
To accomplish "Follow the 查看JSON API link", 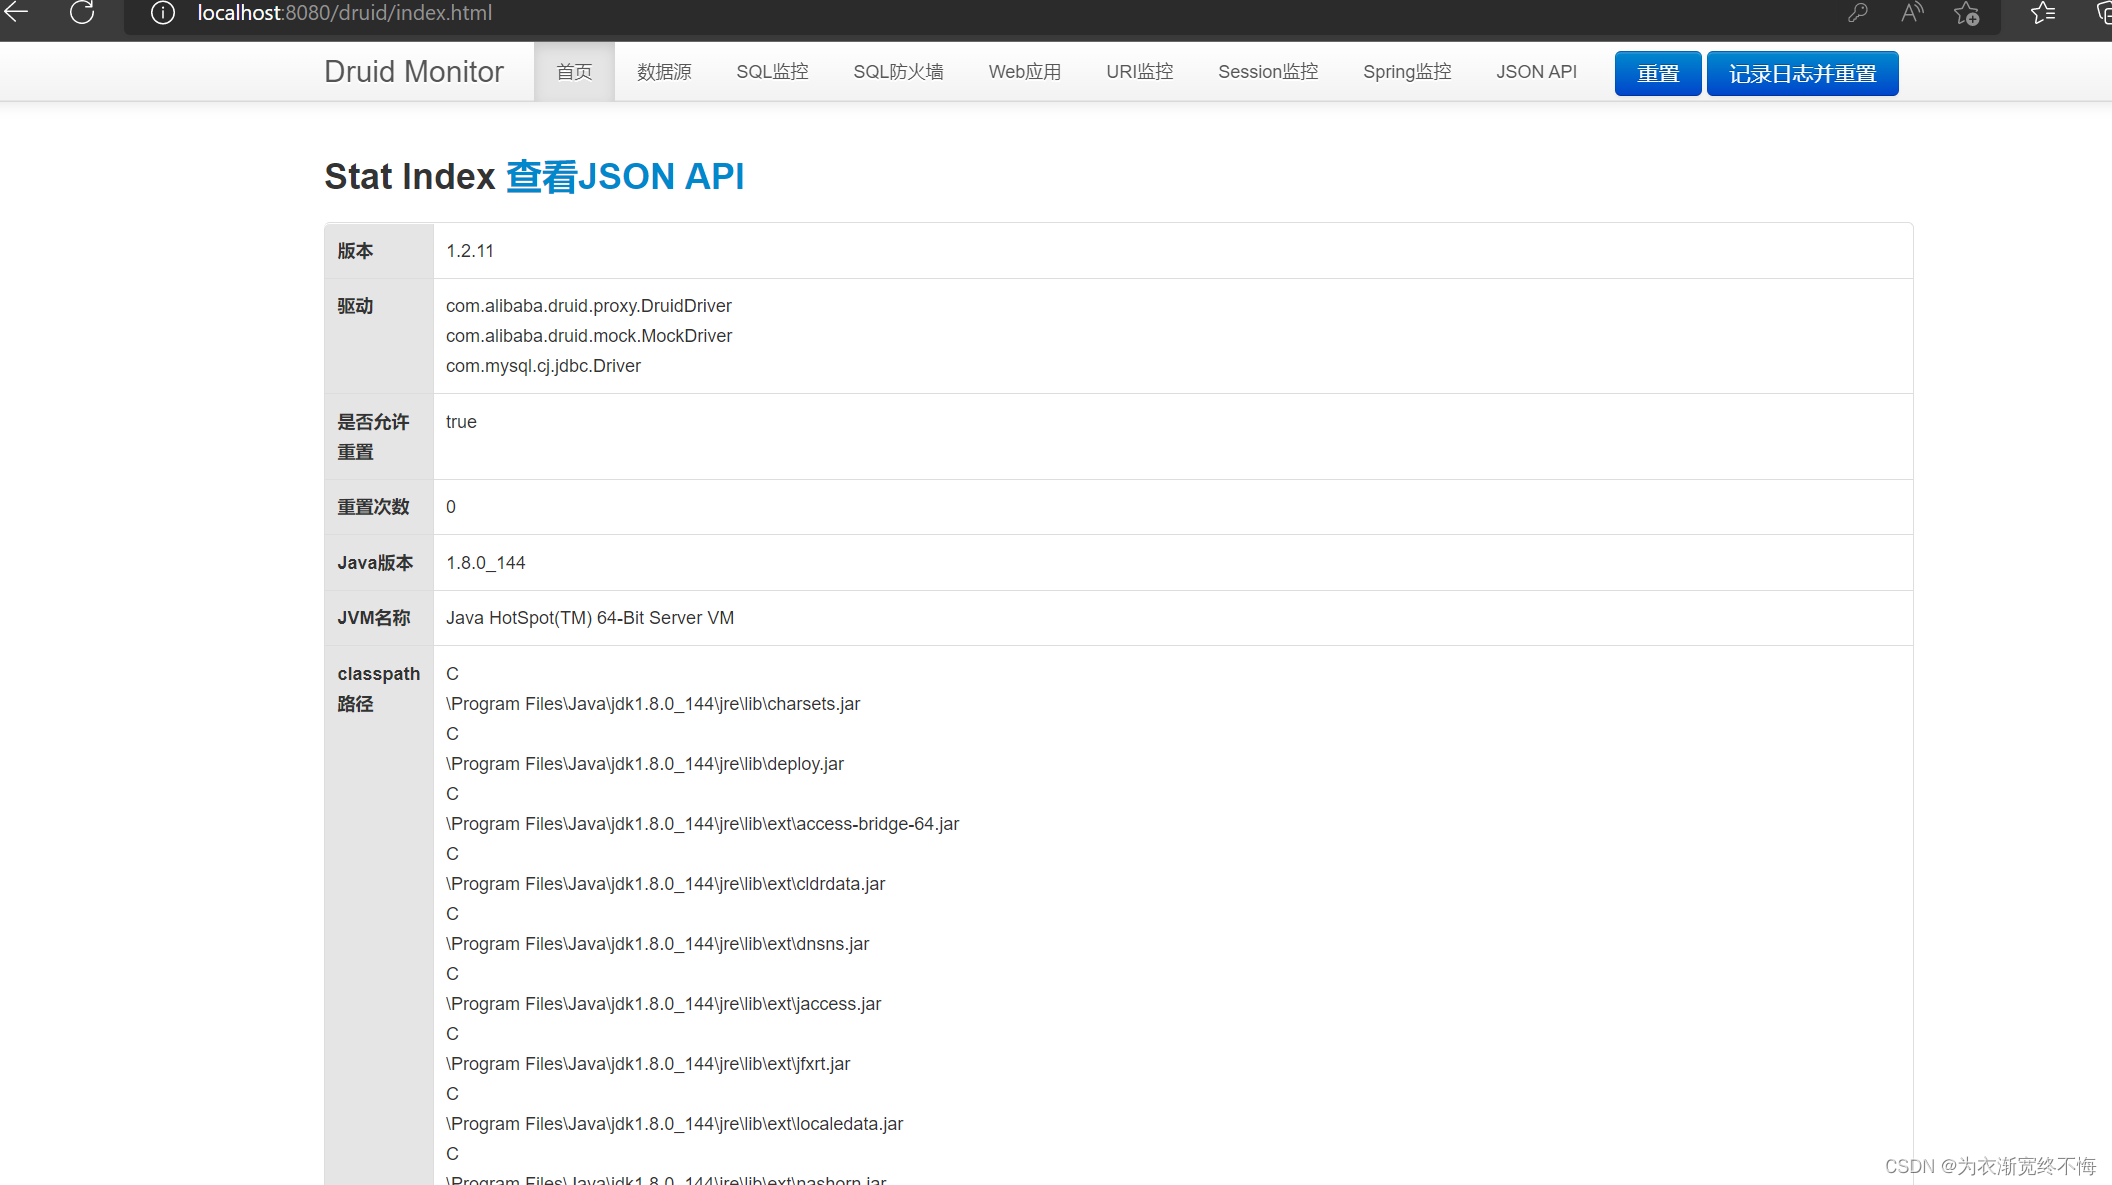I will (625, 176).
